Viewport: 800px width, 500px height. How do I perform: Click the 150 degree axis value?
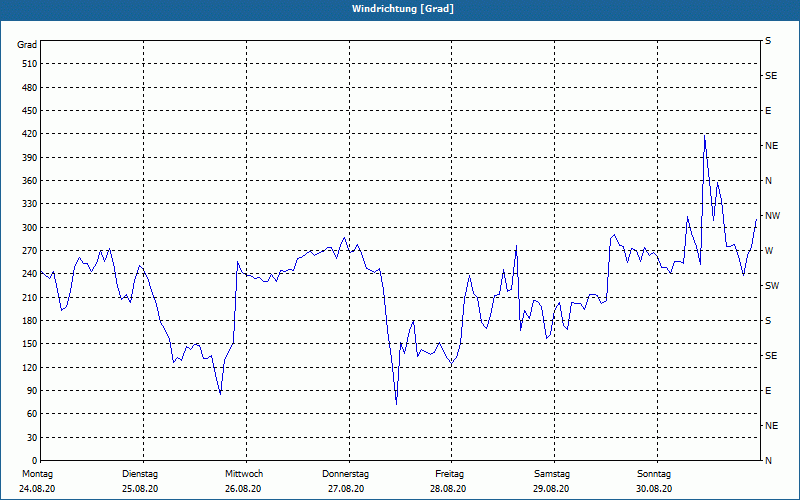pyautogui.click(x=30, y=344)
